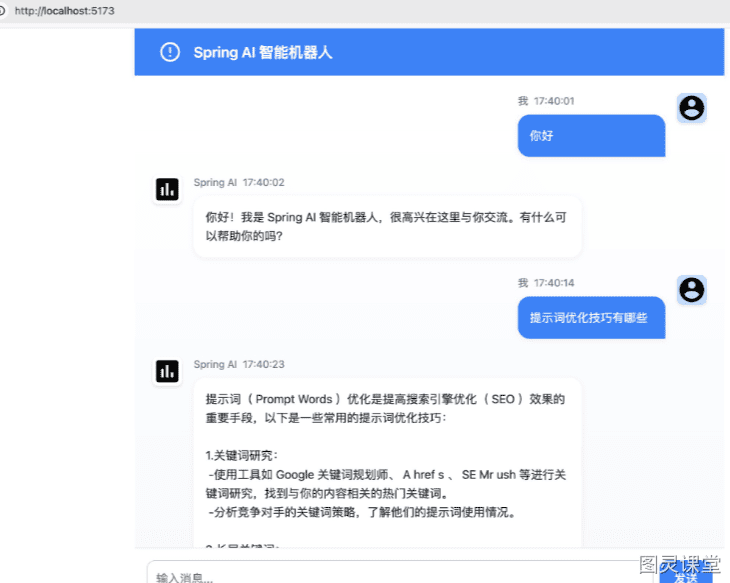Click Spring AI bot avatar at 17:40:23
This screenshot has height=583, width=730.
coord(167,372)
